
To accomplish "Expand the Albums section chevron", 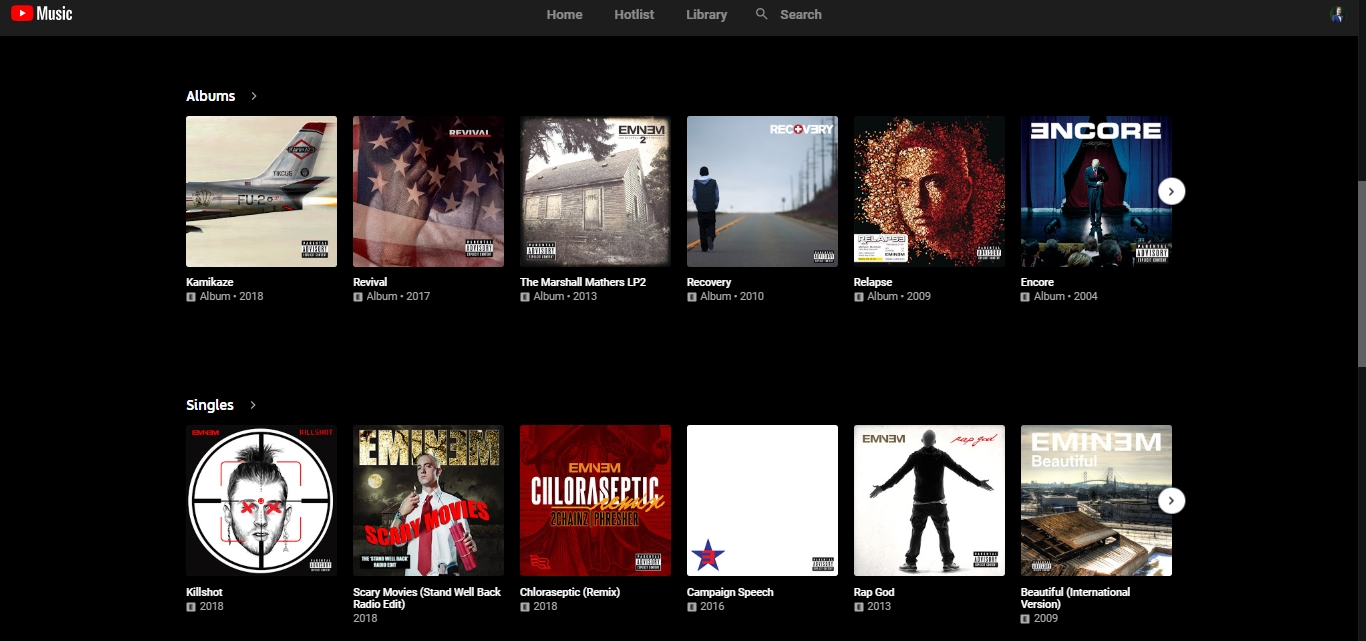I will tap(254, 96).
